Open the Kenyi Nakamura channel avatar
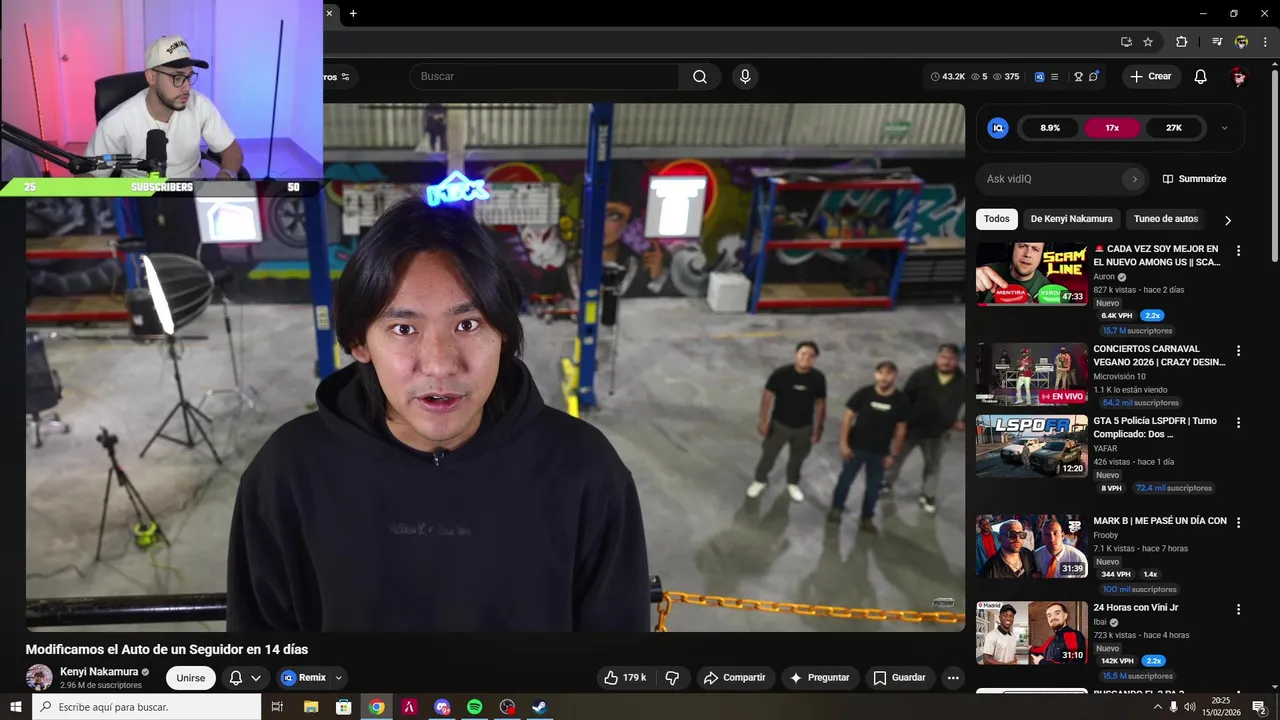The height and width of the screenshot is (720, 1280). click(39, 677)
